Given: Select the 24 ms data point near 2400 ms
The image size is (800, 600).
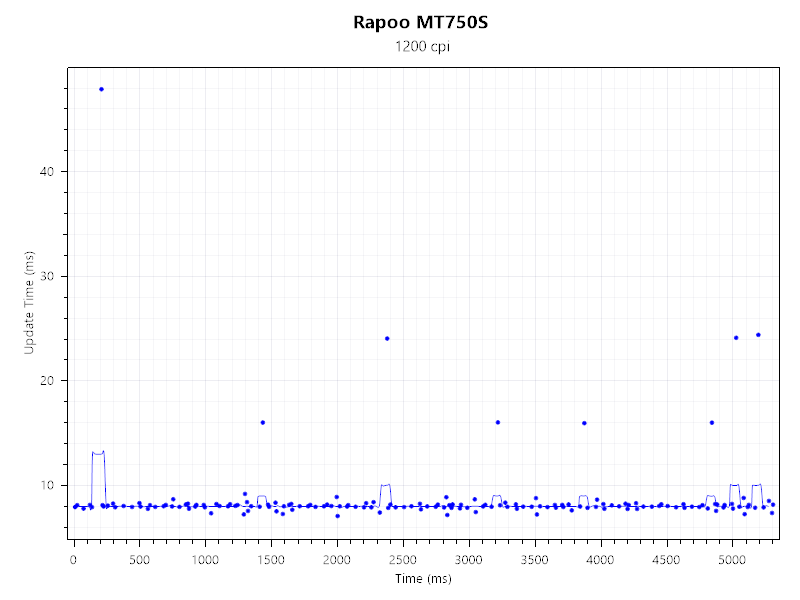Looking at the screenshot, I should [387, 339].
